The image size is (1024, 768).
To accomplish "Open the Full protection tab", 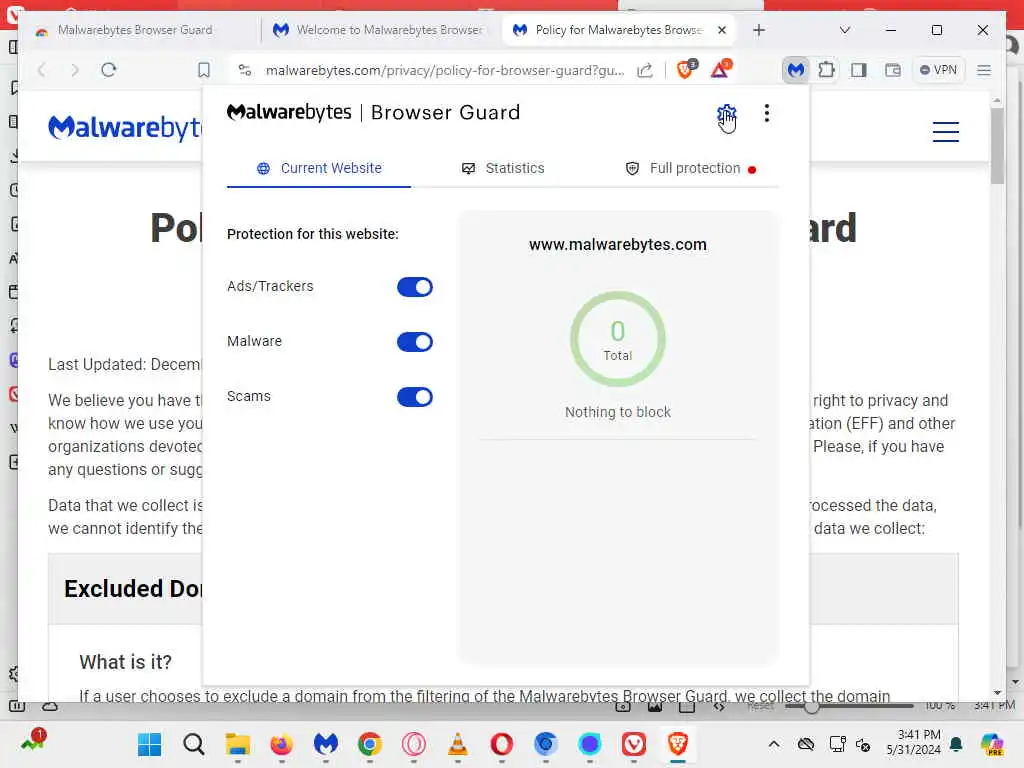I will [690, 168].
